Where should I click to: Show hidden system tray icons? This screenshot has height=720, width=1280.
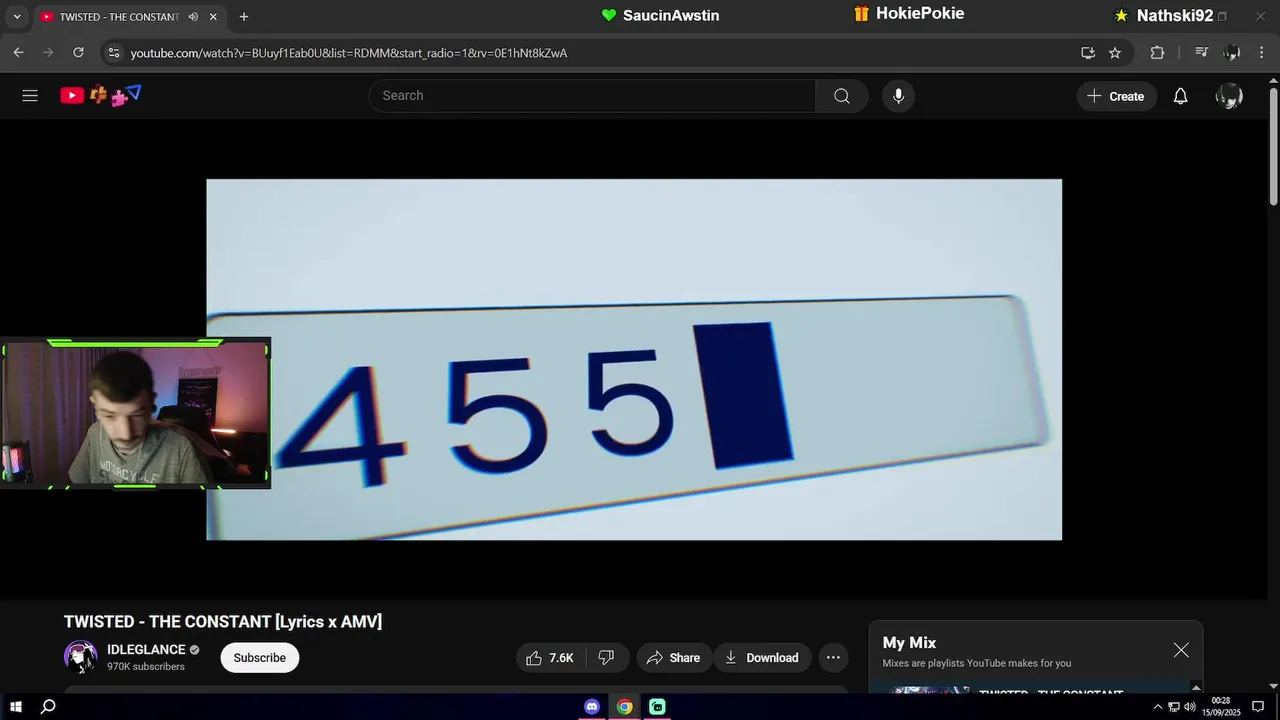(x=1158, y=707)
